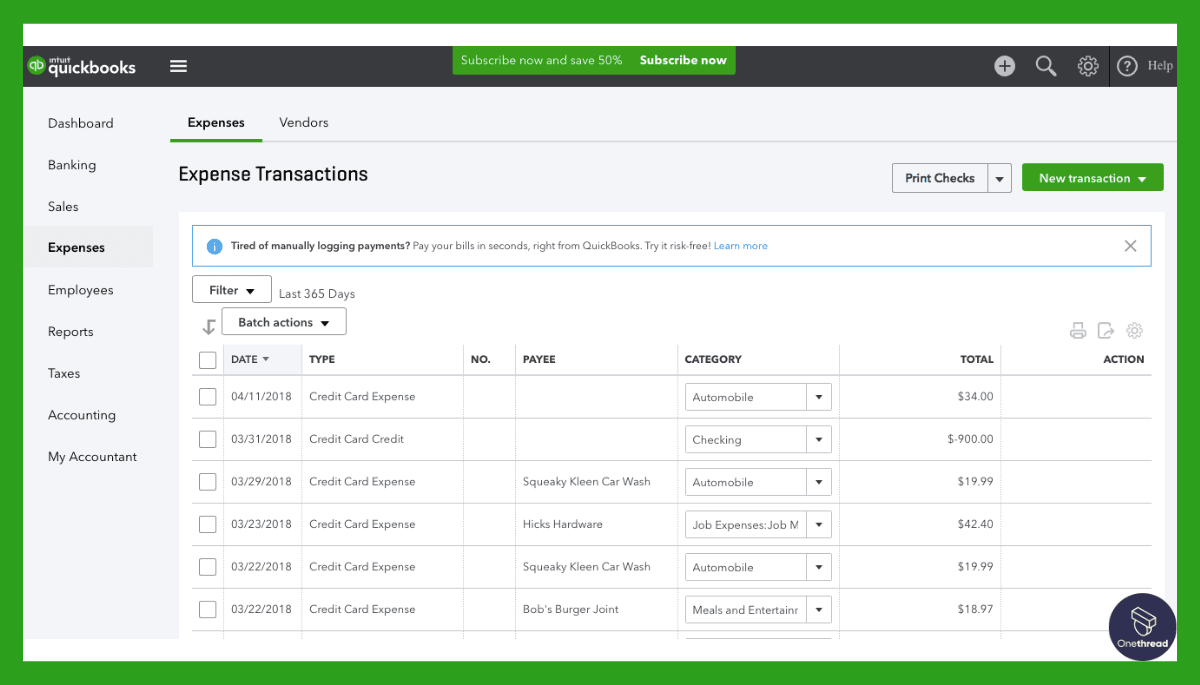Click the $-900.00 total

coord(970,439)
